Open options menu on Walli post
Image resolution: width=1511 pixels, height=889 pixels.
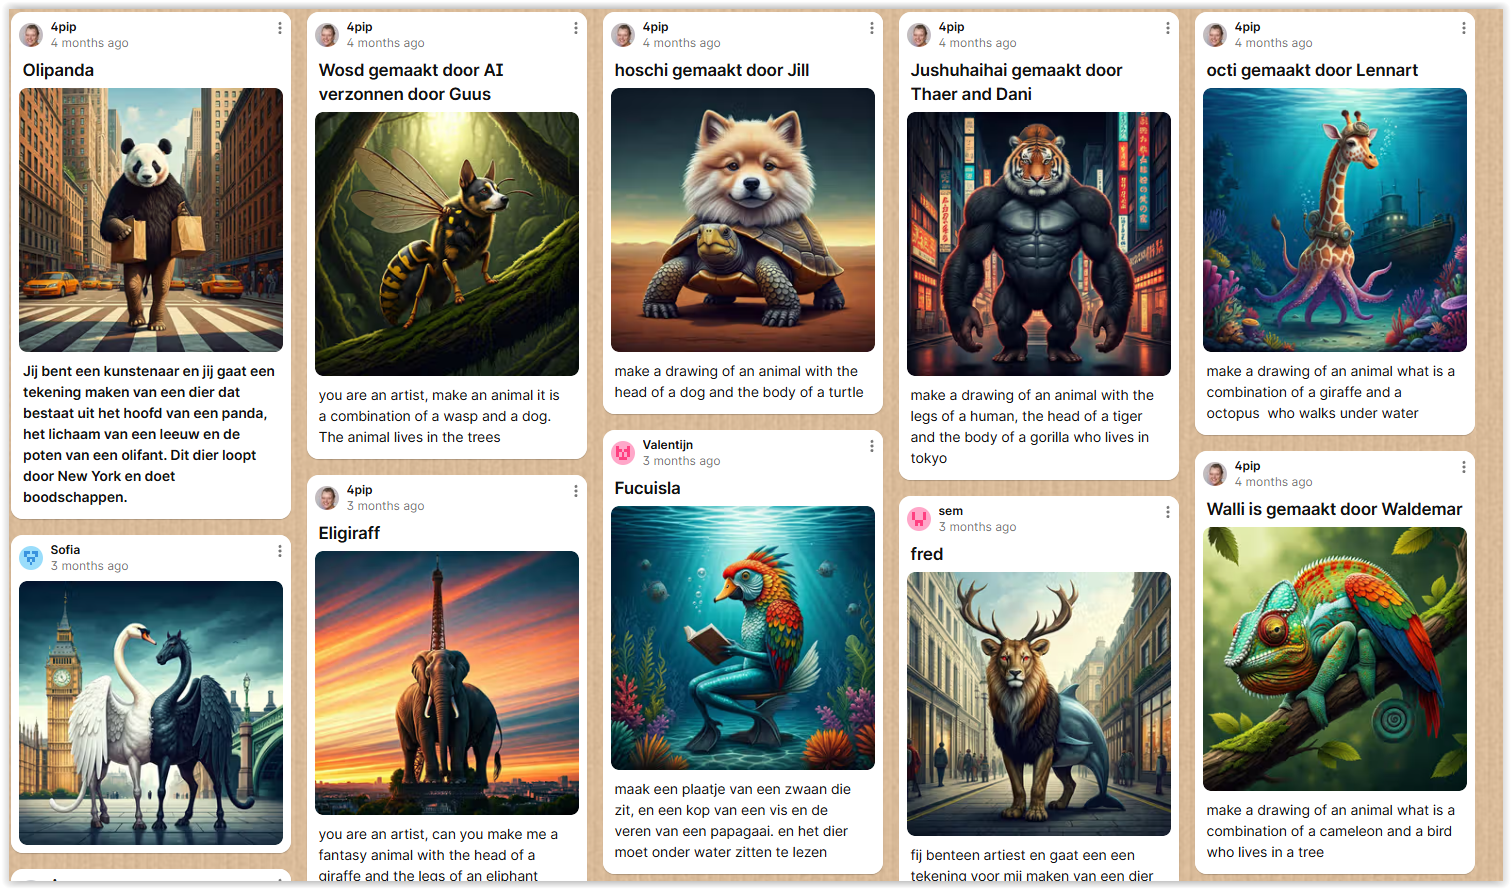click(x=1463, y=467)
